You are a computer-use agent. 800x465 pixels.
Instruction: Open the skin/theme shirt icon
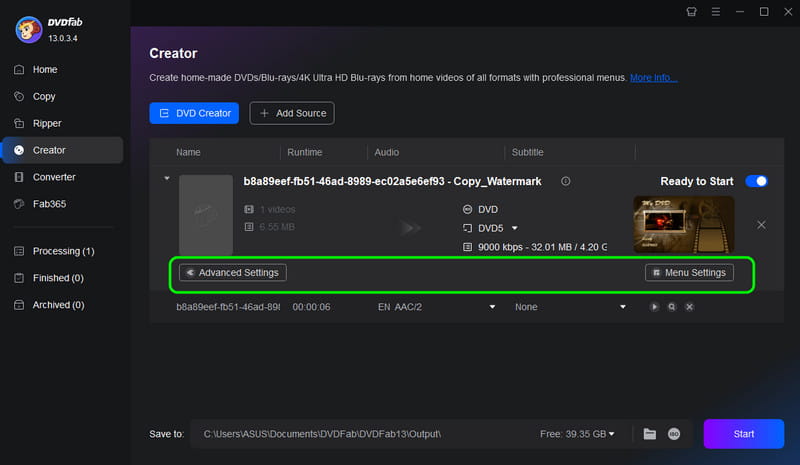click(691, 12)
